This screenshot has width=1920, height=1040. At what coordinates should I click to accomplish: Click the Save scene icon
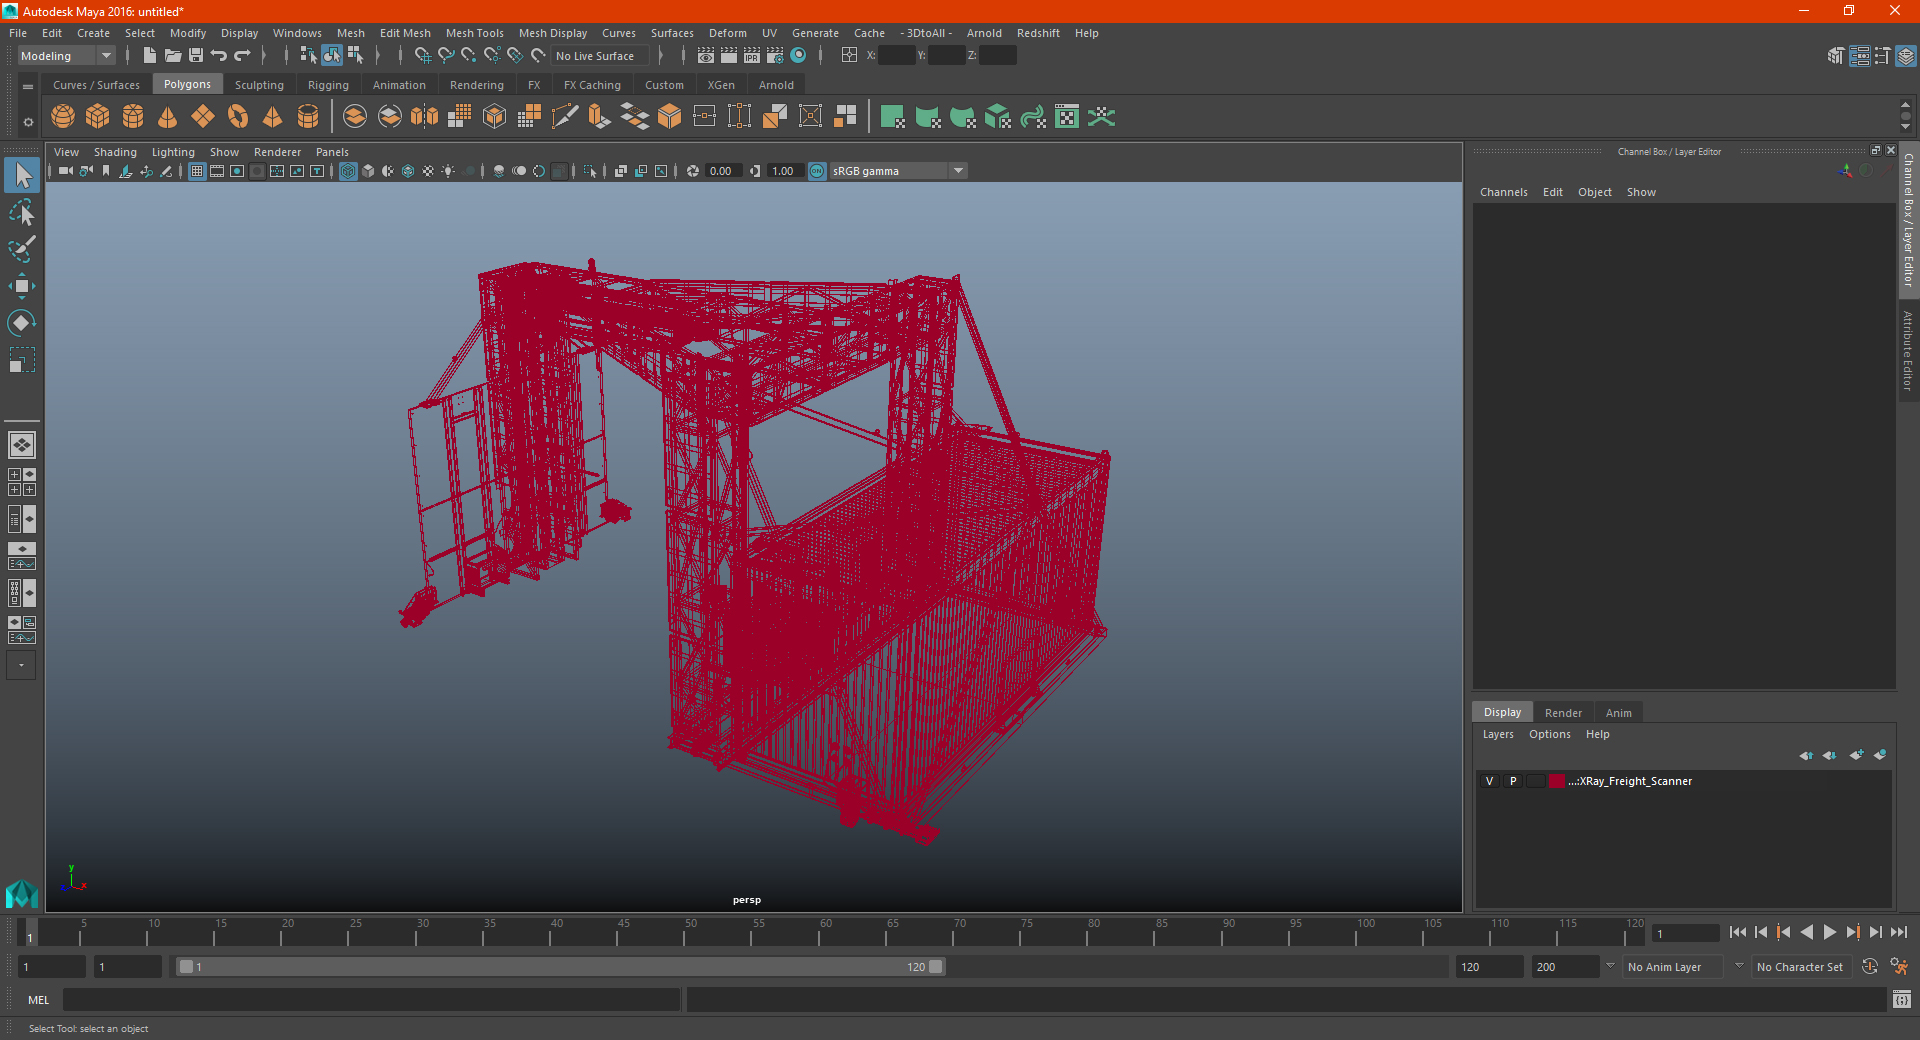(x=196, y=56)
